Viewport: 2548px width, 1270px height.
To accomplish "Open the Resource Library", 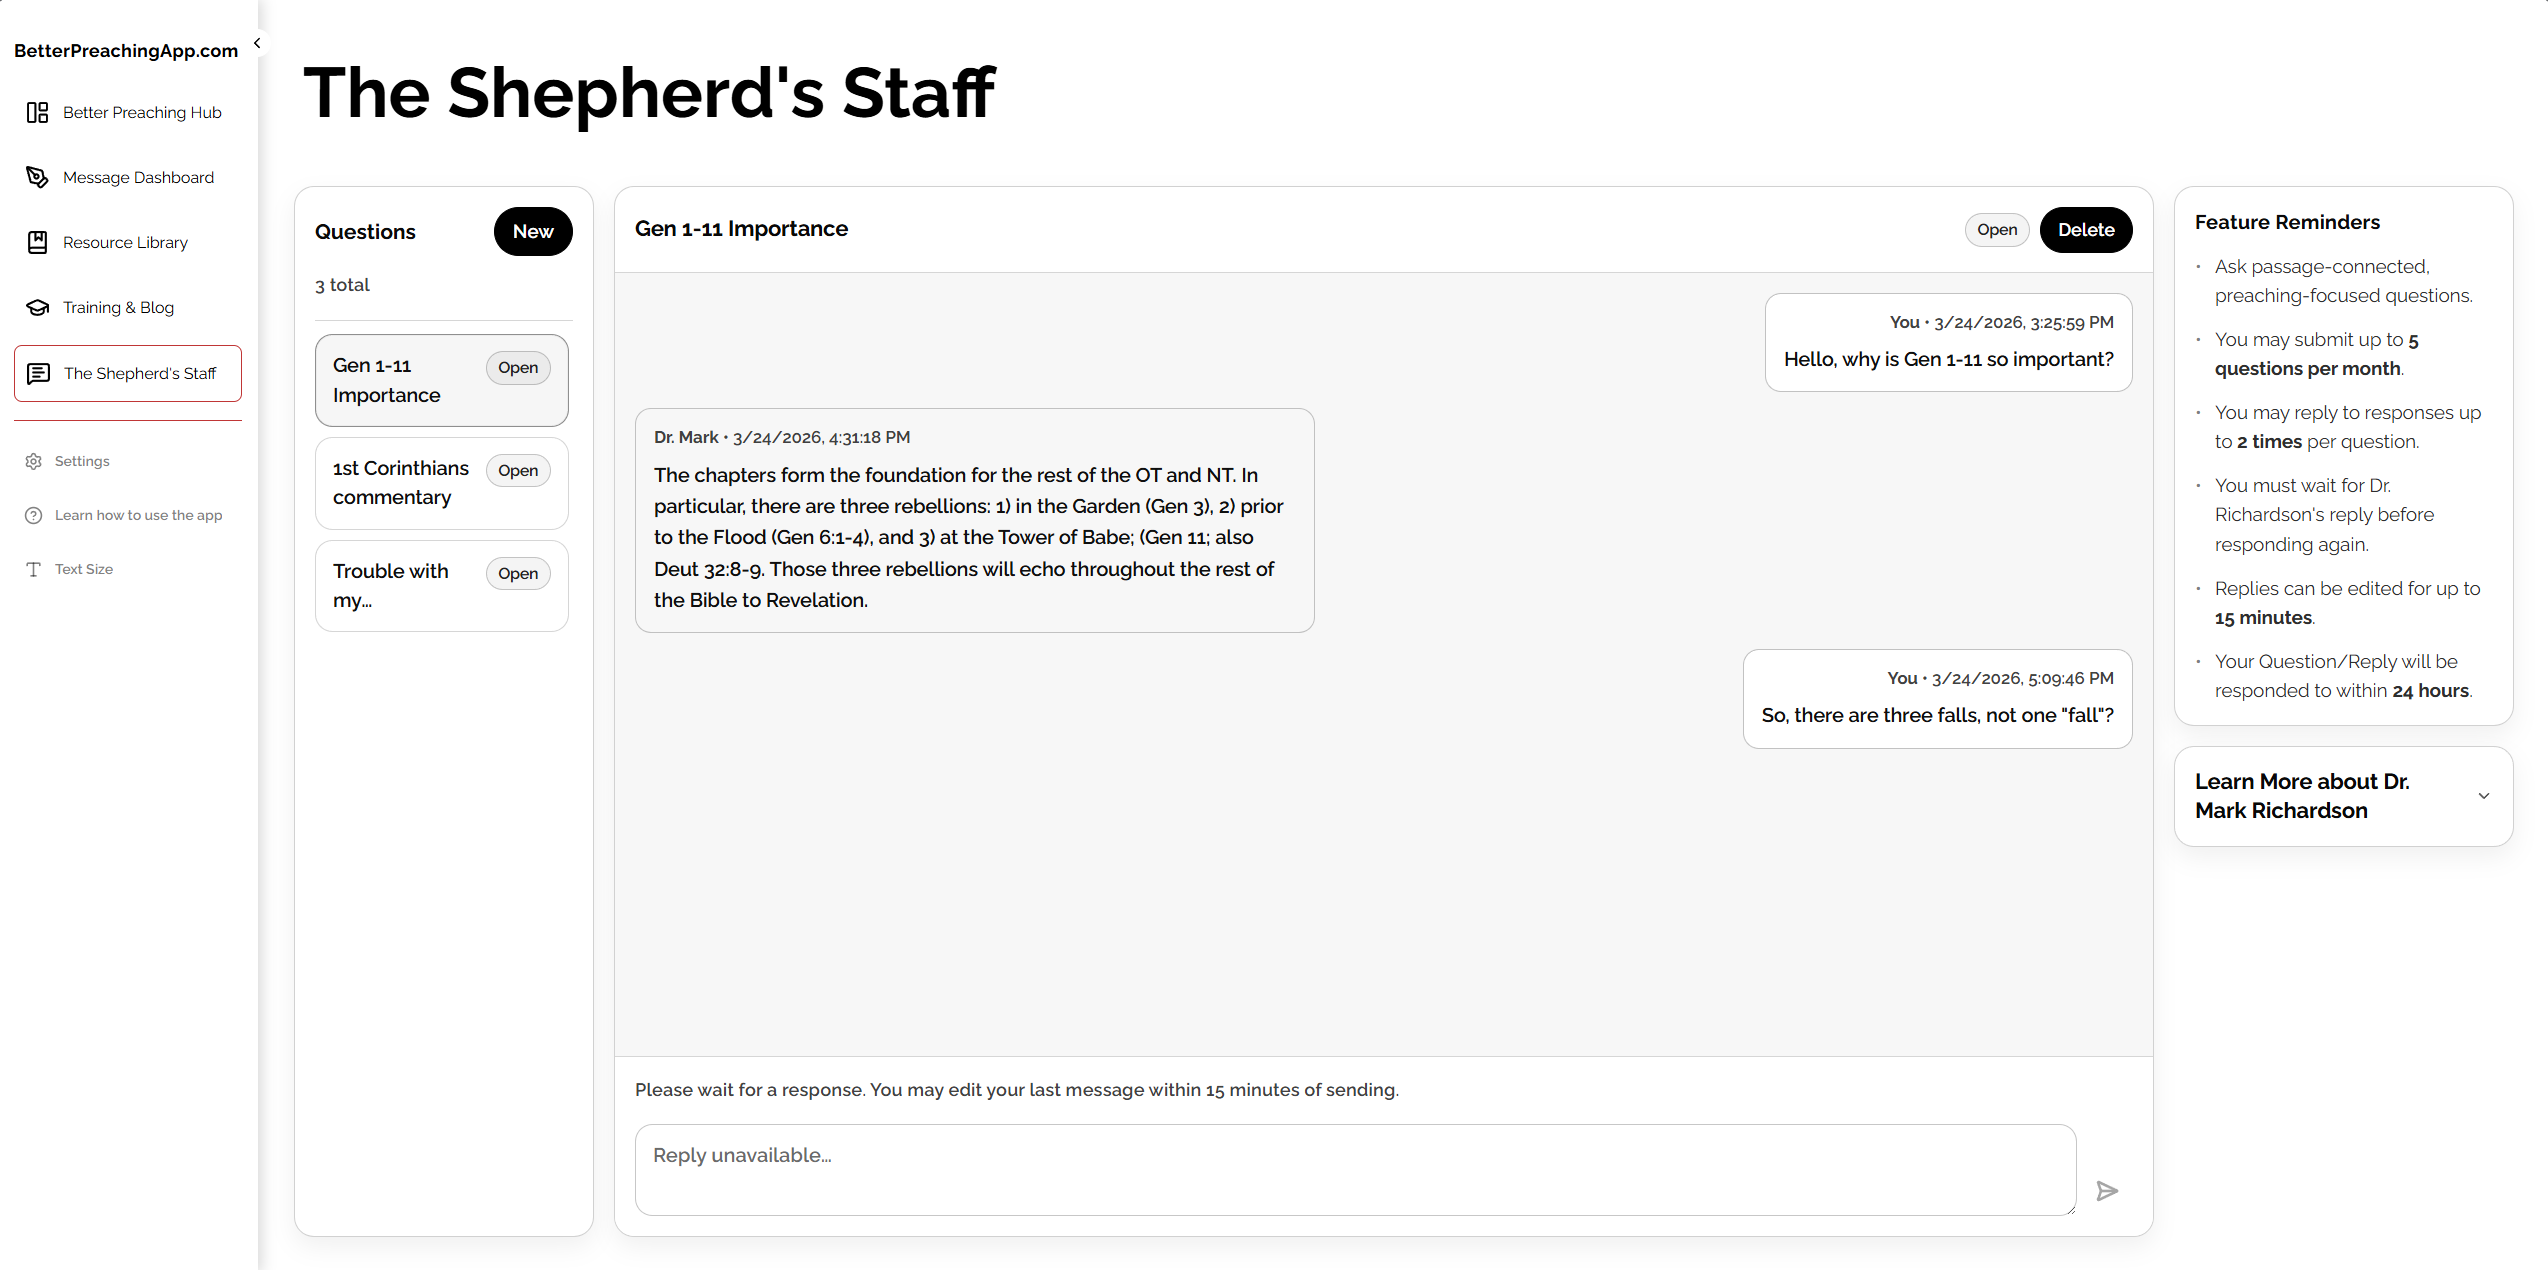I will tap(127, 242).
